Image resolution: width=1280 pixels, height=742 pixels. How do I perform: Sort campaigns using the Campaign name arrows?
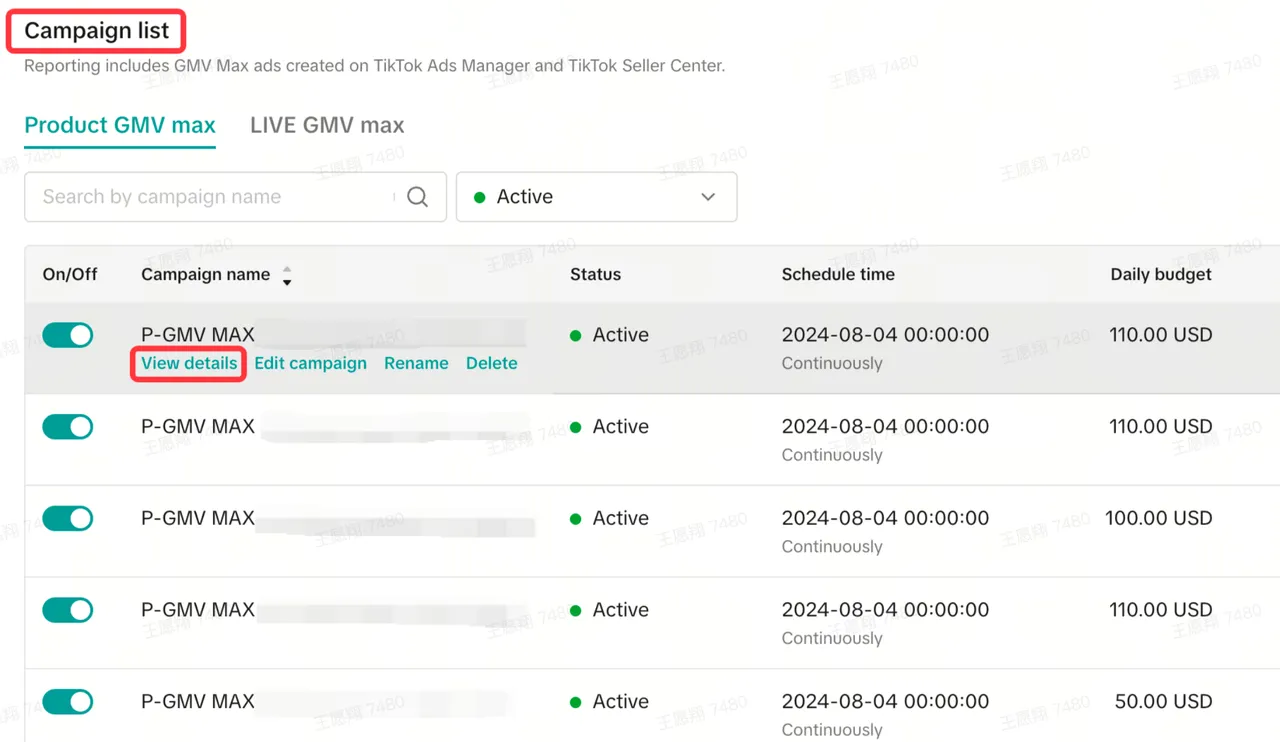287,275
